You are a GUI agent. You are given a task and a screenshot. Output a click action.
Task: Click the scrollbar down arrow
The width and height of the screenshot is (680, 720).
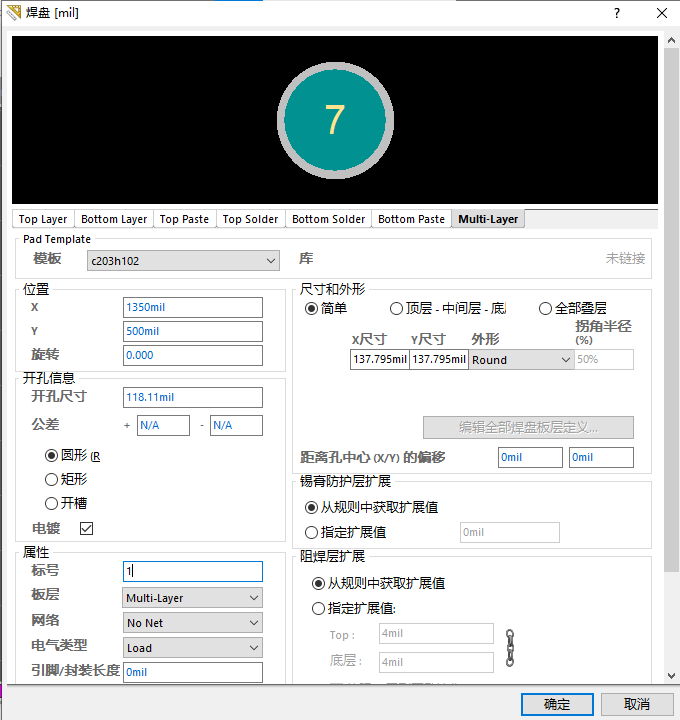coord(671,675)
